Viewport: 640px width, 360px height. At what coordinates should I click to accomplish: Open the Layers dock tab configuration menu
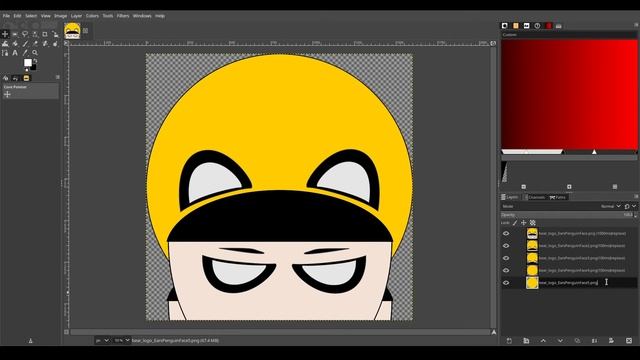636,197
